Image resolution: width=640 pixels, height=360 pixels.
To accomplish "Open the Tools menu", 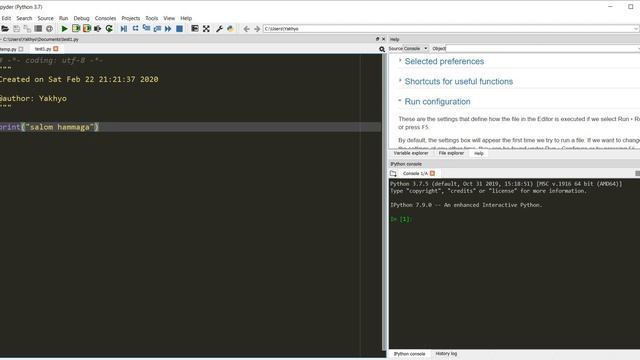I will (x=151, y=18).
